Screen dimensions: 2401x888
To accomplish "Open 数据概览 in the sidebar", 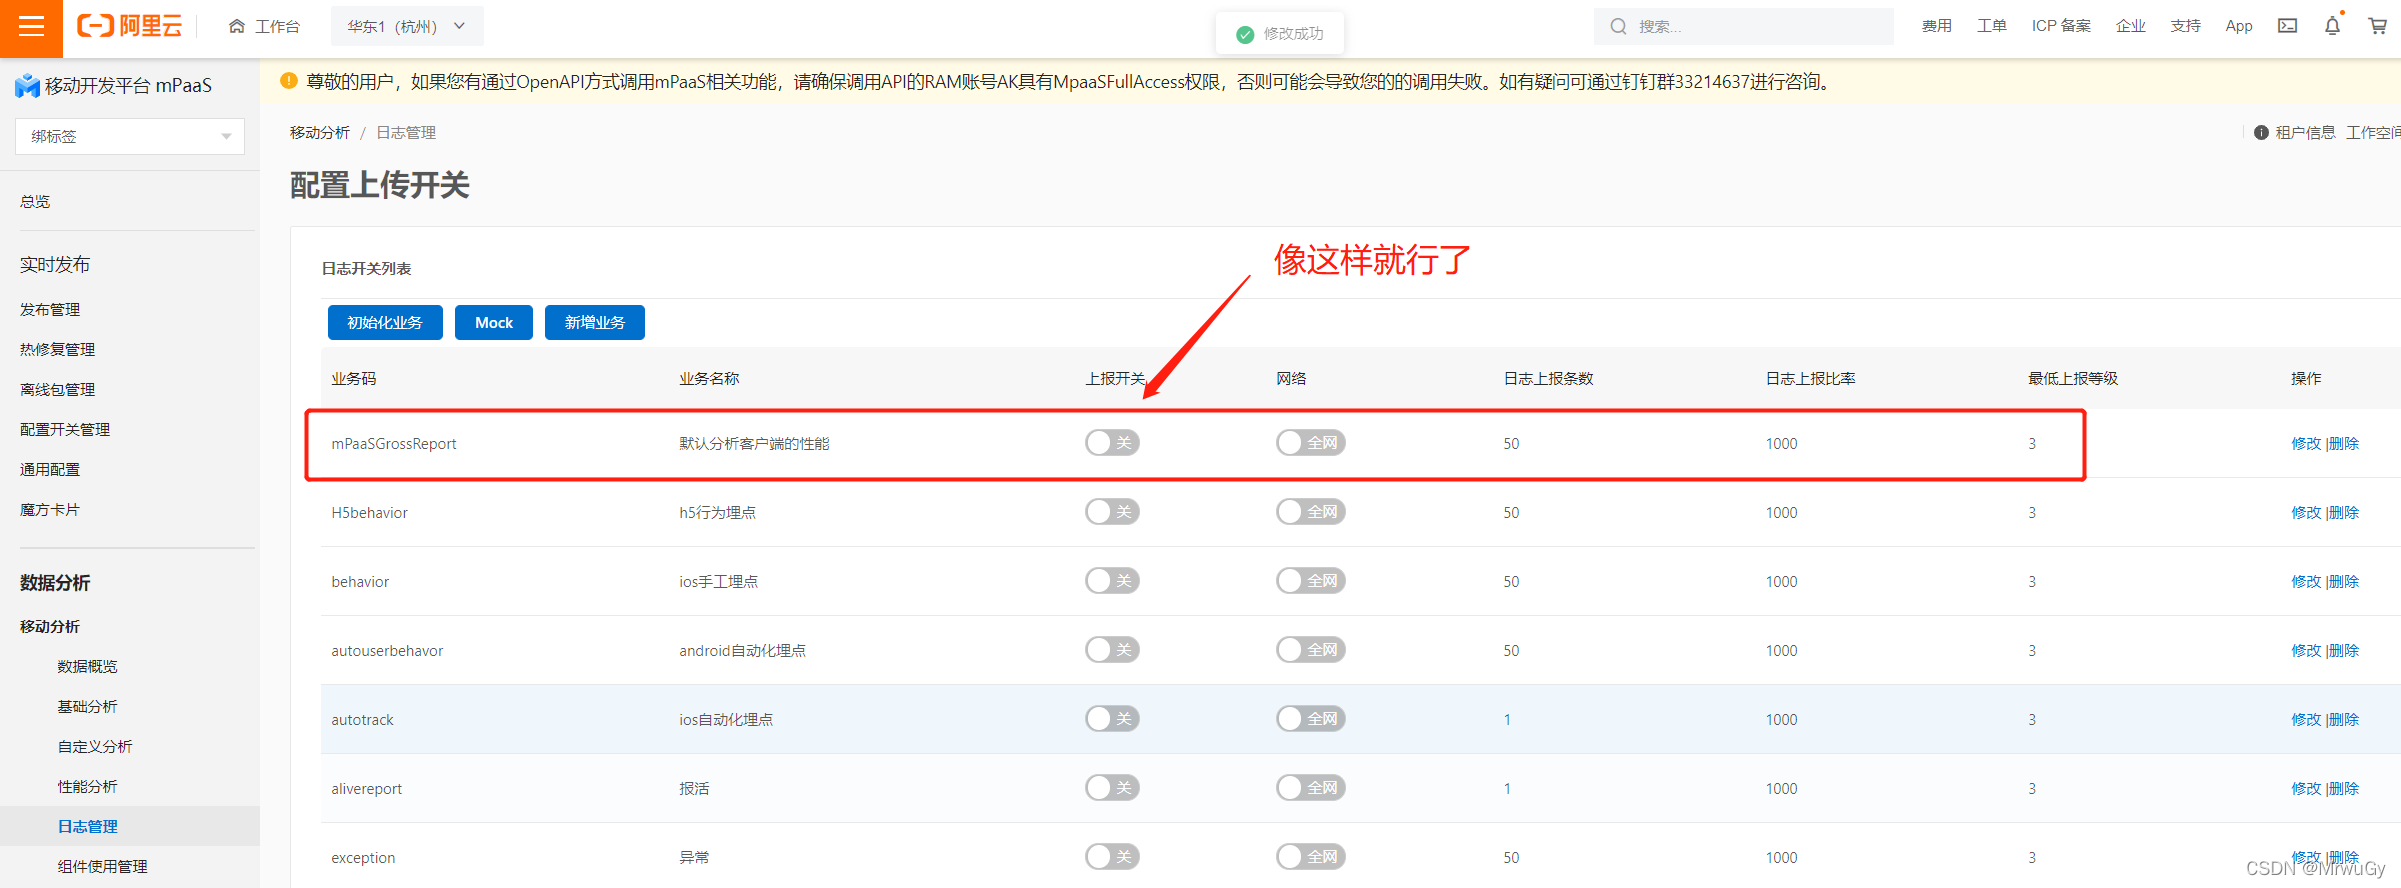I will (x=87, y=667).
